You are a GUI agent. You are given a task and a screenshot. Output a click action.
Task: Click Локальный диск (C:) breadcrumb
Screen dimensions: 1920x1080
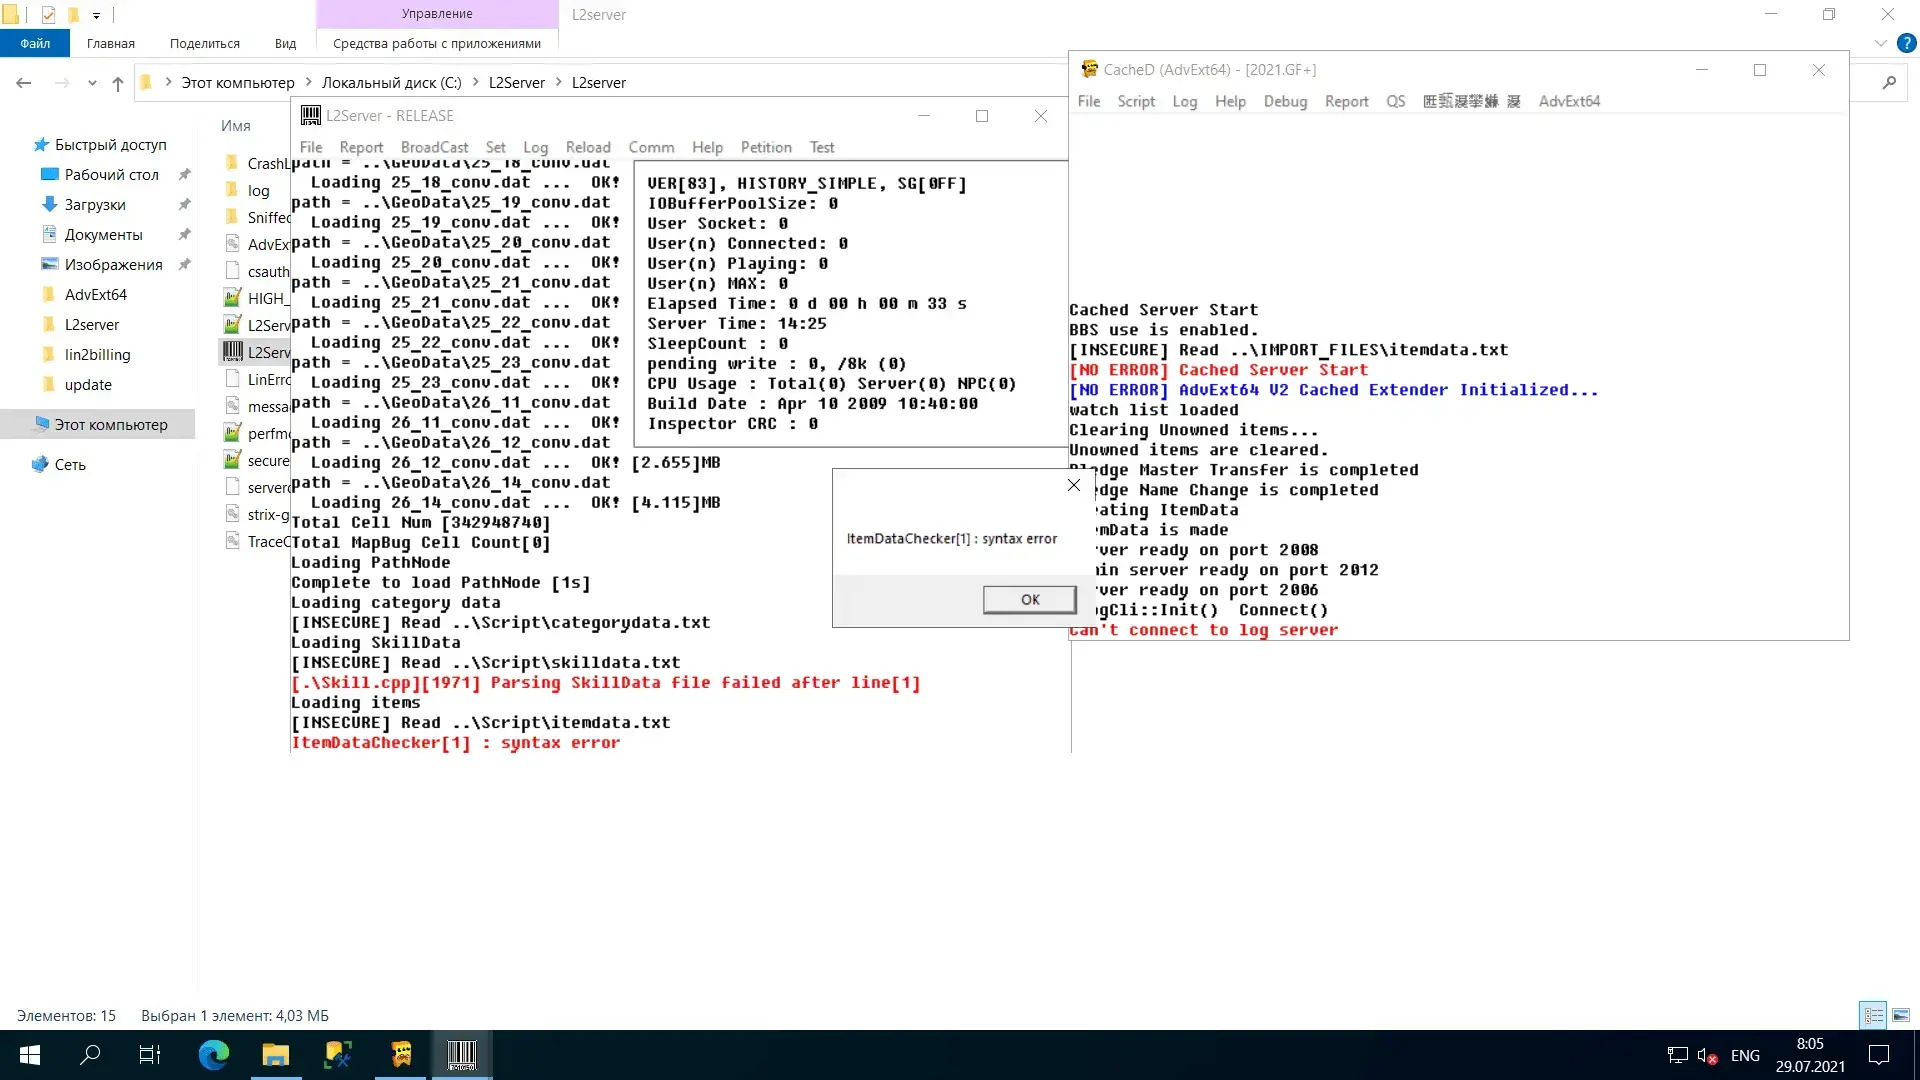392,83
